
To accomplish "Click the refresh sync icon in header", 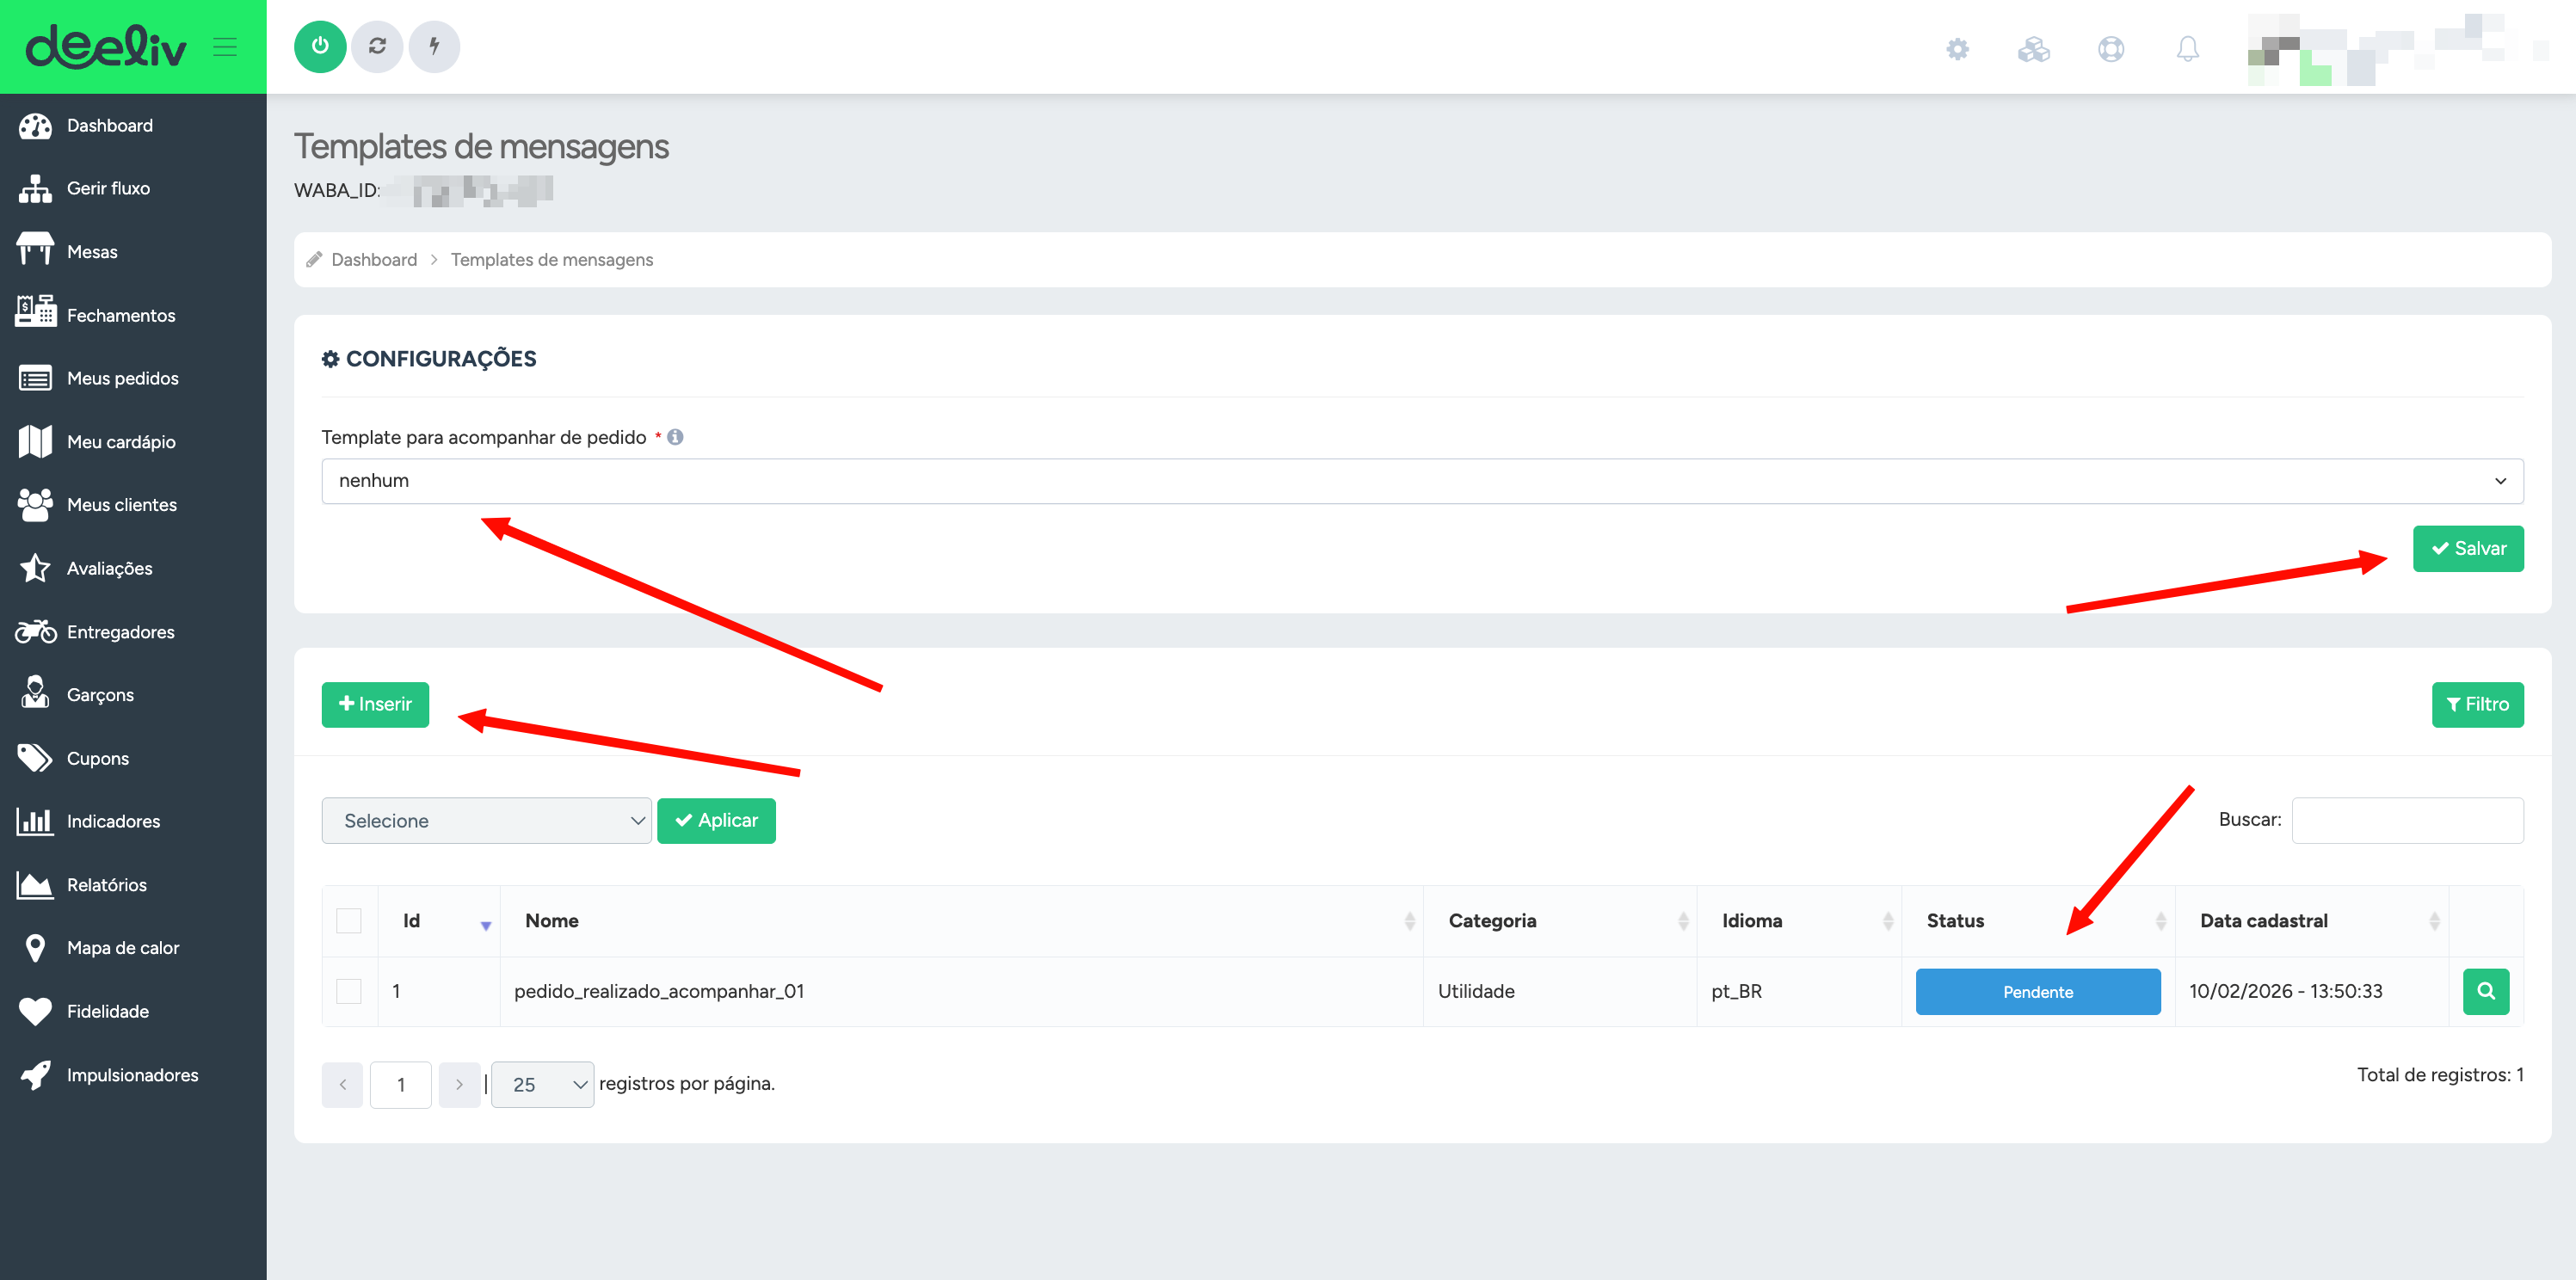I will (x=377, y=46).
